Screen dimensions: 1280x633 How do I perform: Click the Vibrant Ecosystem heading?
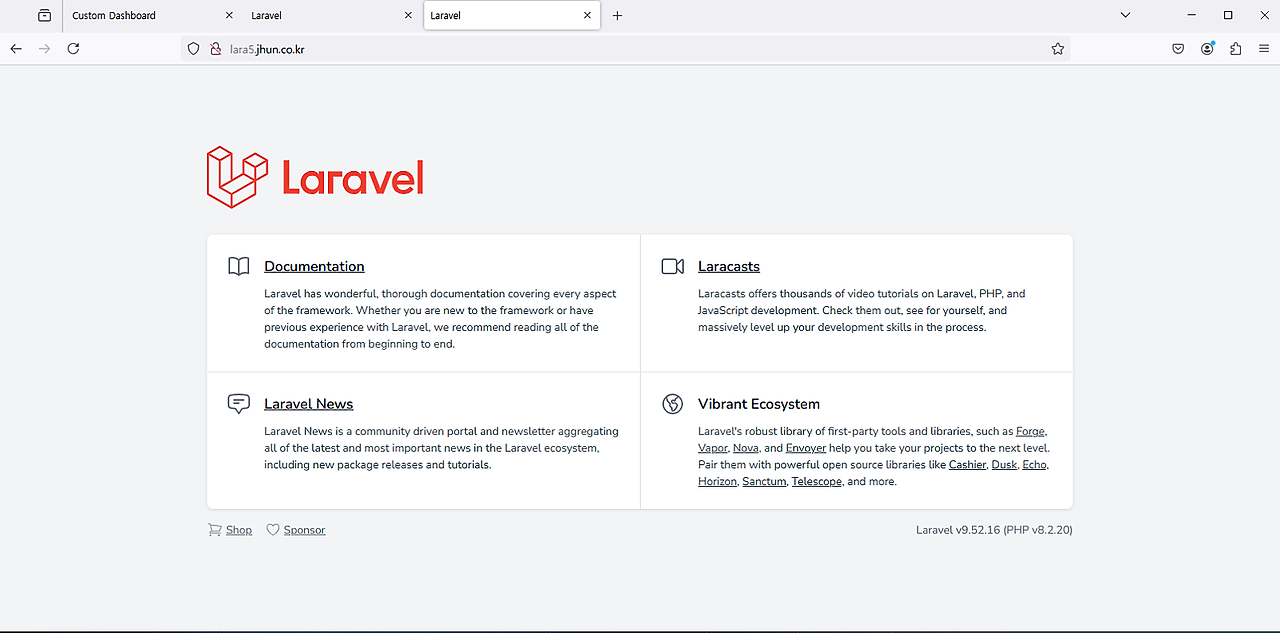[x=759, y=404]
